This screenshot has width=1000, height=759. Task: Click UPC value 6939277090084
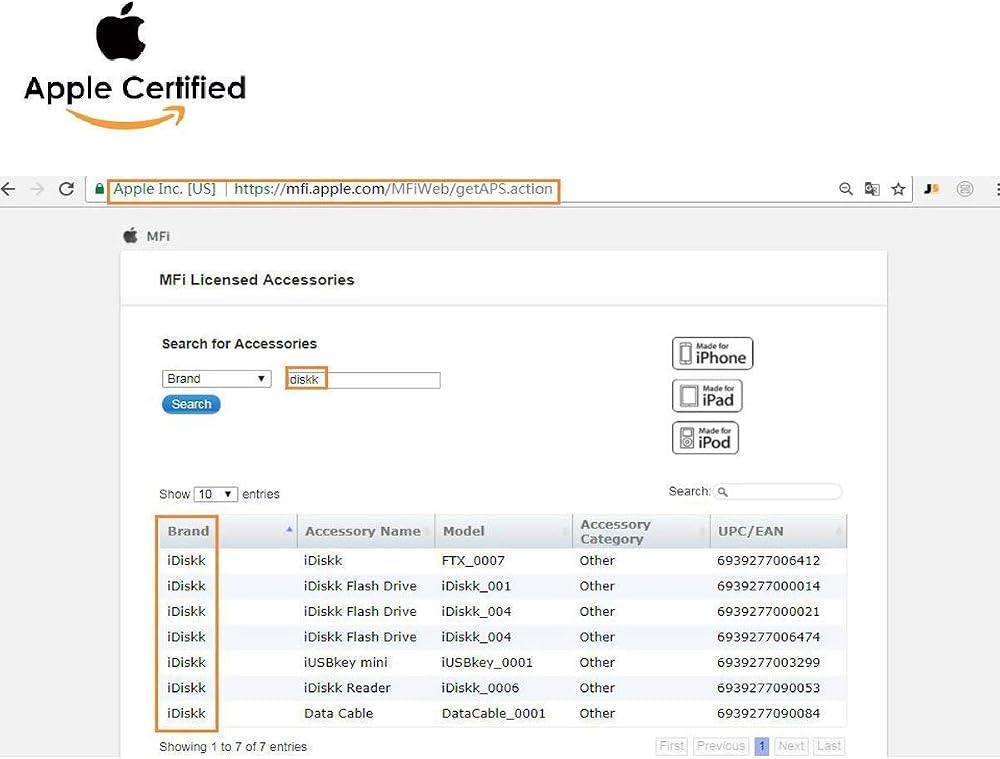click(x=768, y=714)
